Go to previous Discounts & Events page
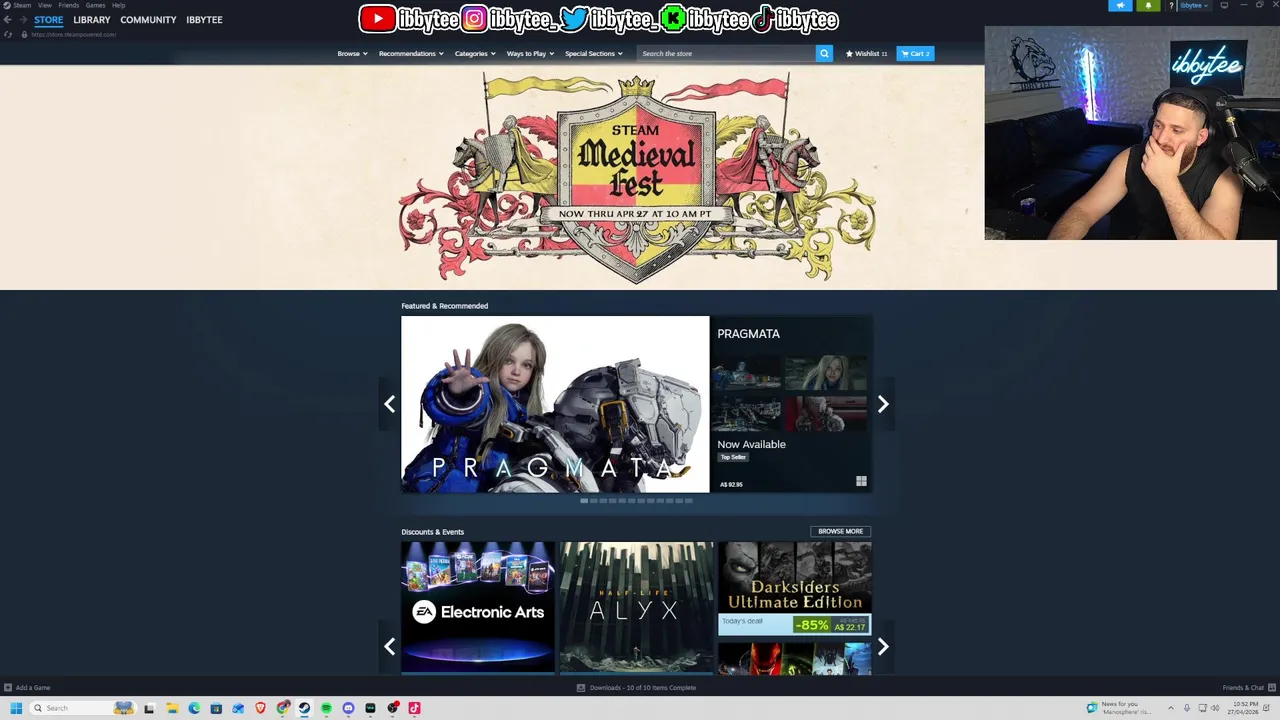 (x=389, y=646)
